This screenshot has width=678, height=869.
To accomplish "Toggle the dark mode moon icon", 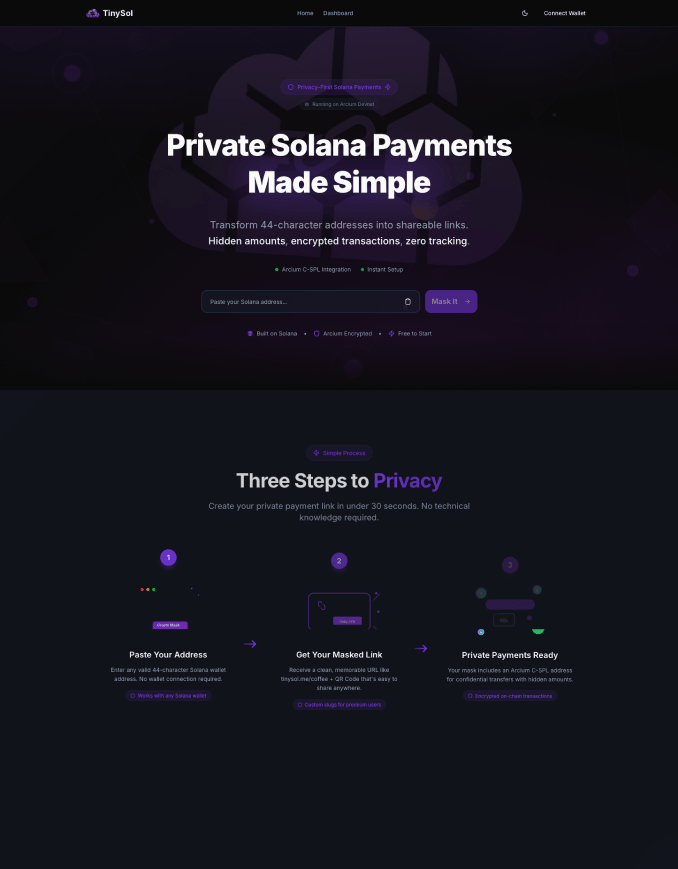I will tap(524, 13).
